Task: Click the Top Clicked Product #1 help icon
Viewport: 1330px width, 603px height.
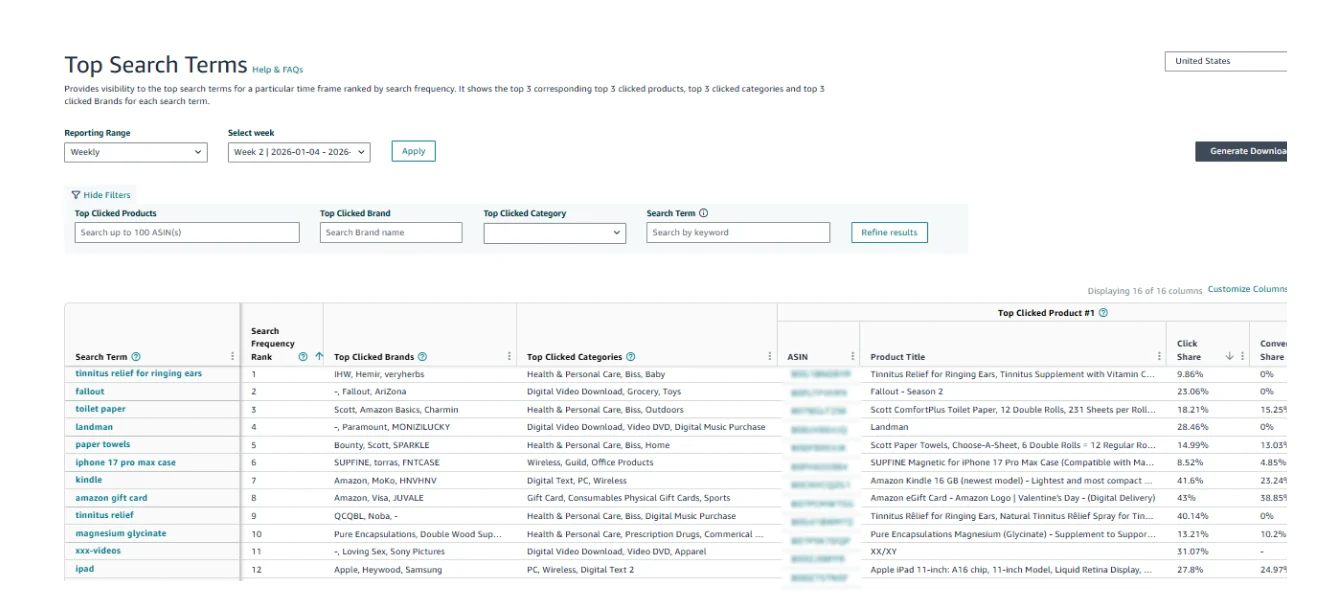Action: click(x=1102, y=313)
